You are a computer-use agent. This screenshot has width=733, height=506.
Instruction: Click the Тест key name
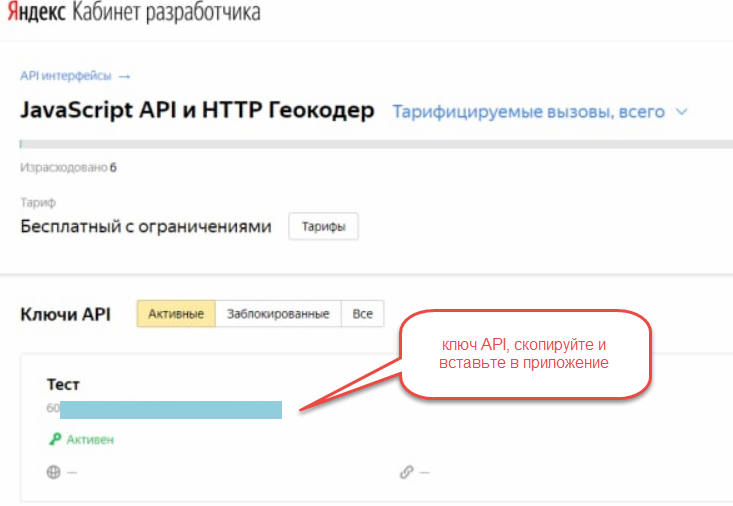click(x=63, y=384)
